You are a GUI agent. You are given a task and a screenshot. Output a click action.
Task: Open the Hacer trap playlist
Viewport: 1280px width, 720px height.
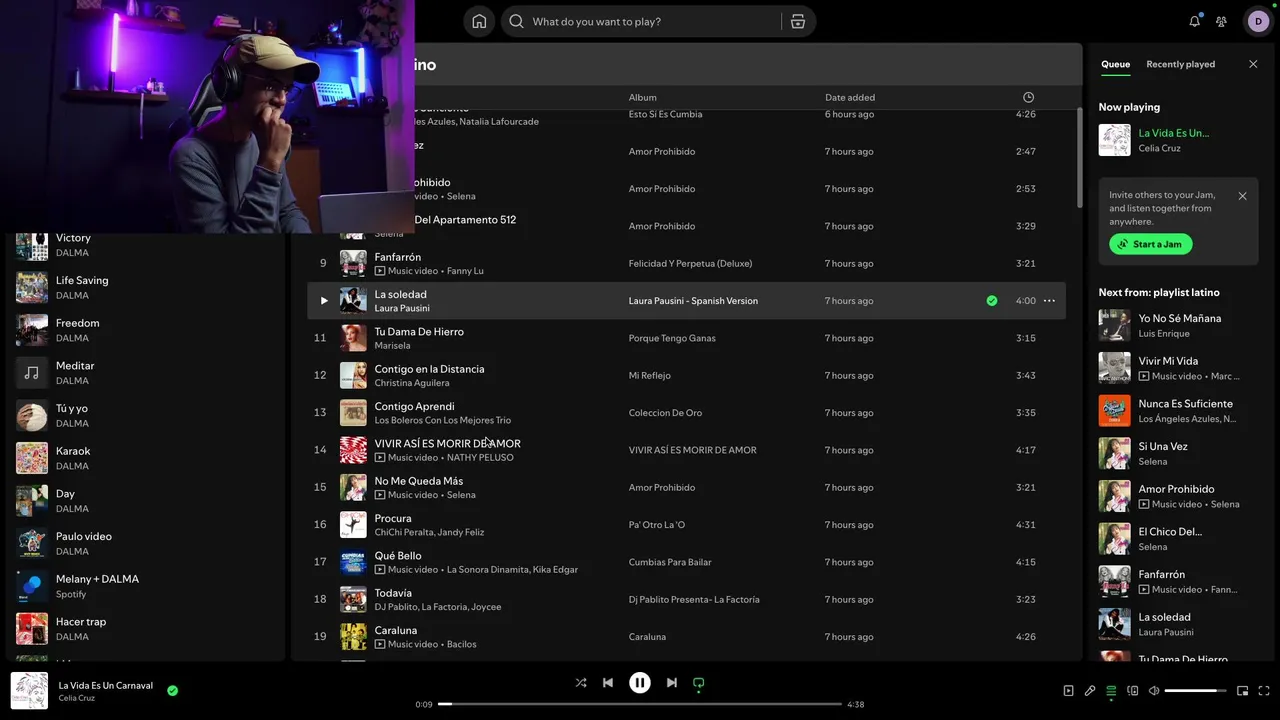[x=145, y=629]
